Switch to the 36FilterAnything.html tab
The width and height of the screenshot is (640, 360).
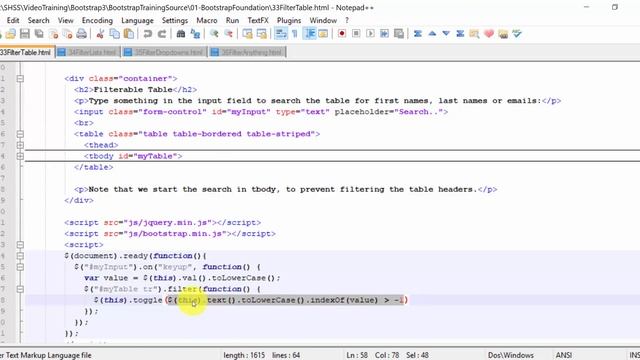tap(247, 52)
